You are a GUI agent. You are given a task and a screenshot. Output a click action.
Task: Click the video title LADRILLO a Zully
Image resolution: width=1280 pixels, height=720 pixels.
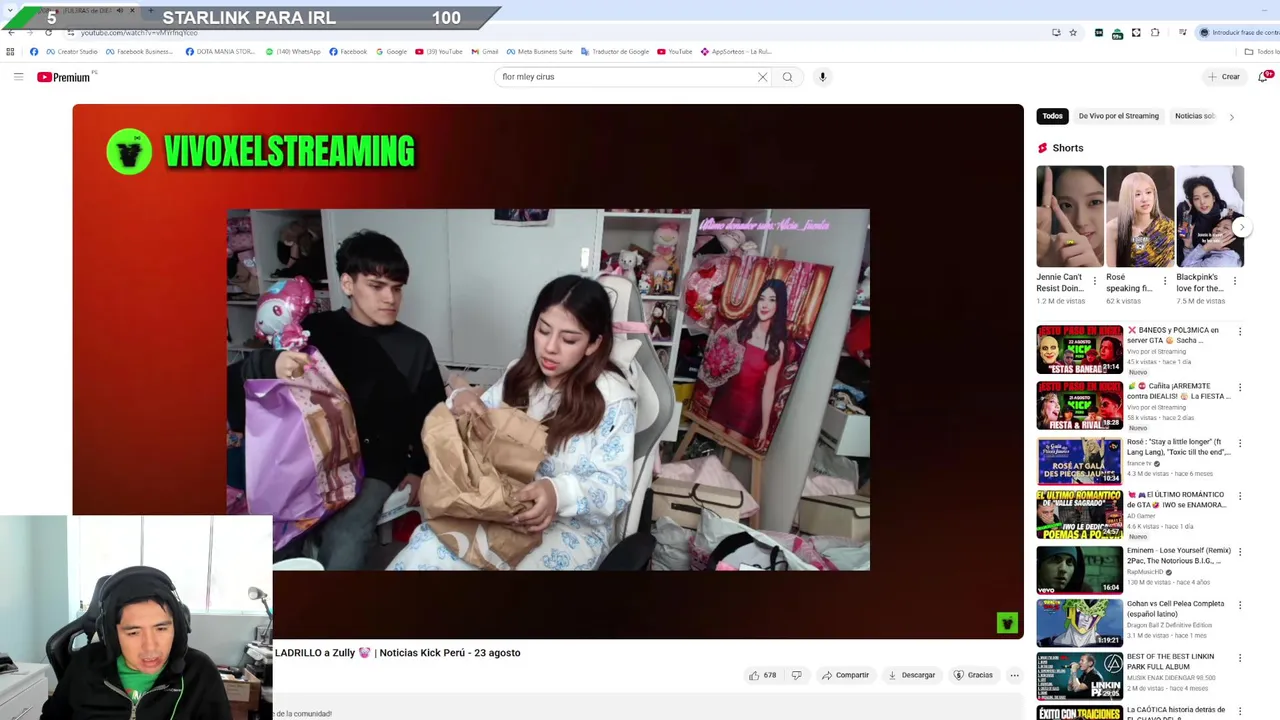click(x=398, y=653)
